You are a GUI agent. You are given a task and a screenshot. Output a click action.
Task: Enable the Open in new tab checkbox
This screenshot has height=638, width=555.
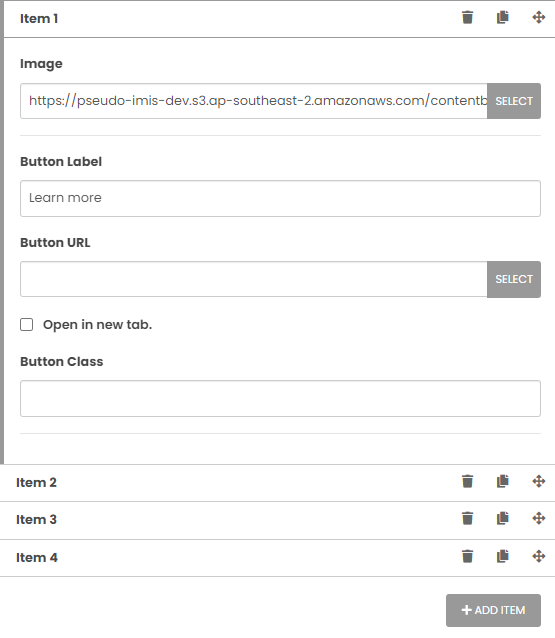click(27, 325)
